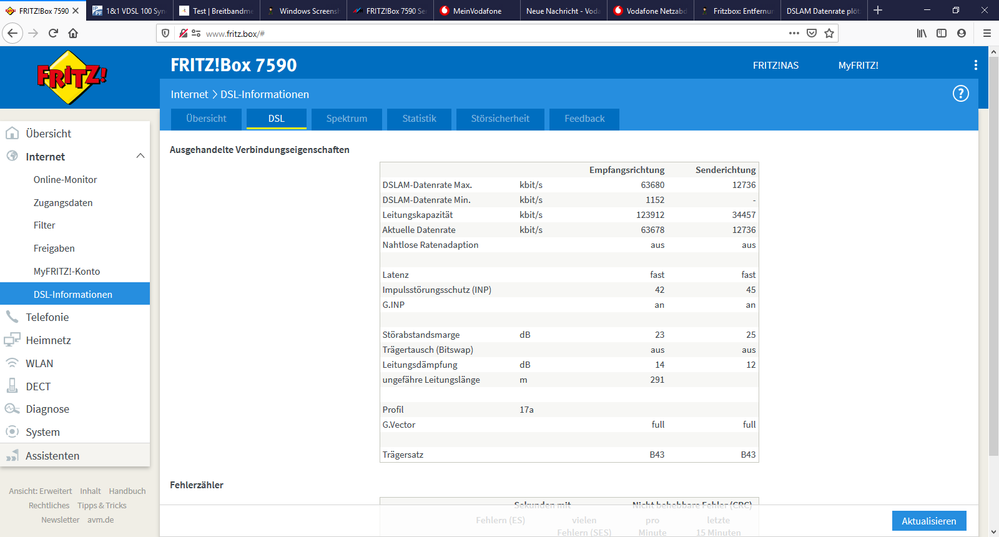
Task: Open the Inhalt footer link
Action: click(x=90, y=491)
